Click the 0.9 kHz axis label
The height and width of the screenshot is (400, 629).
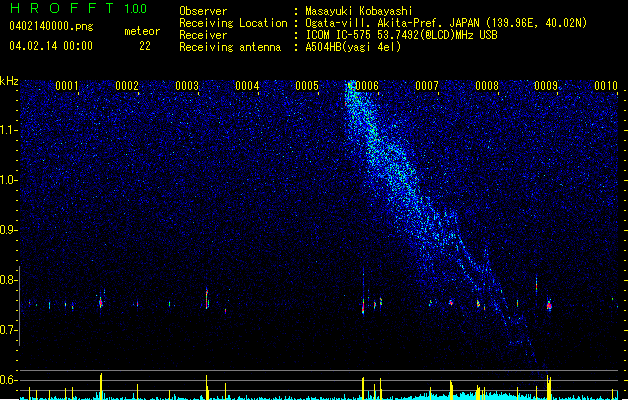(8, 230)
